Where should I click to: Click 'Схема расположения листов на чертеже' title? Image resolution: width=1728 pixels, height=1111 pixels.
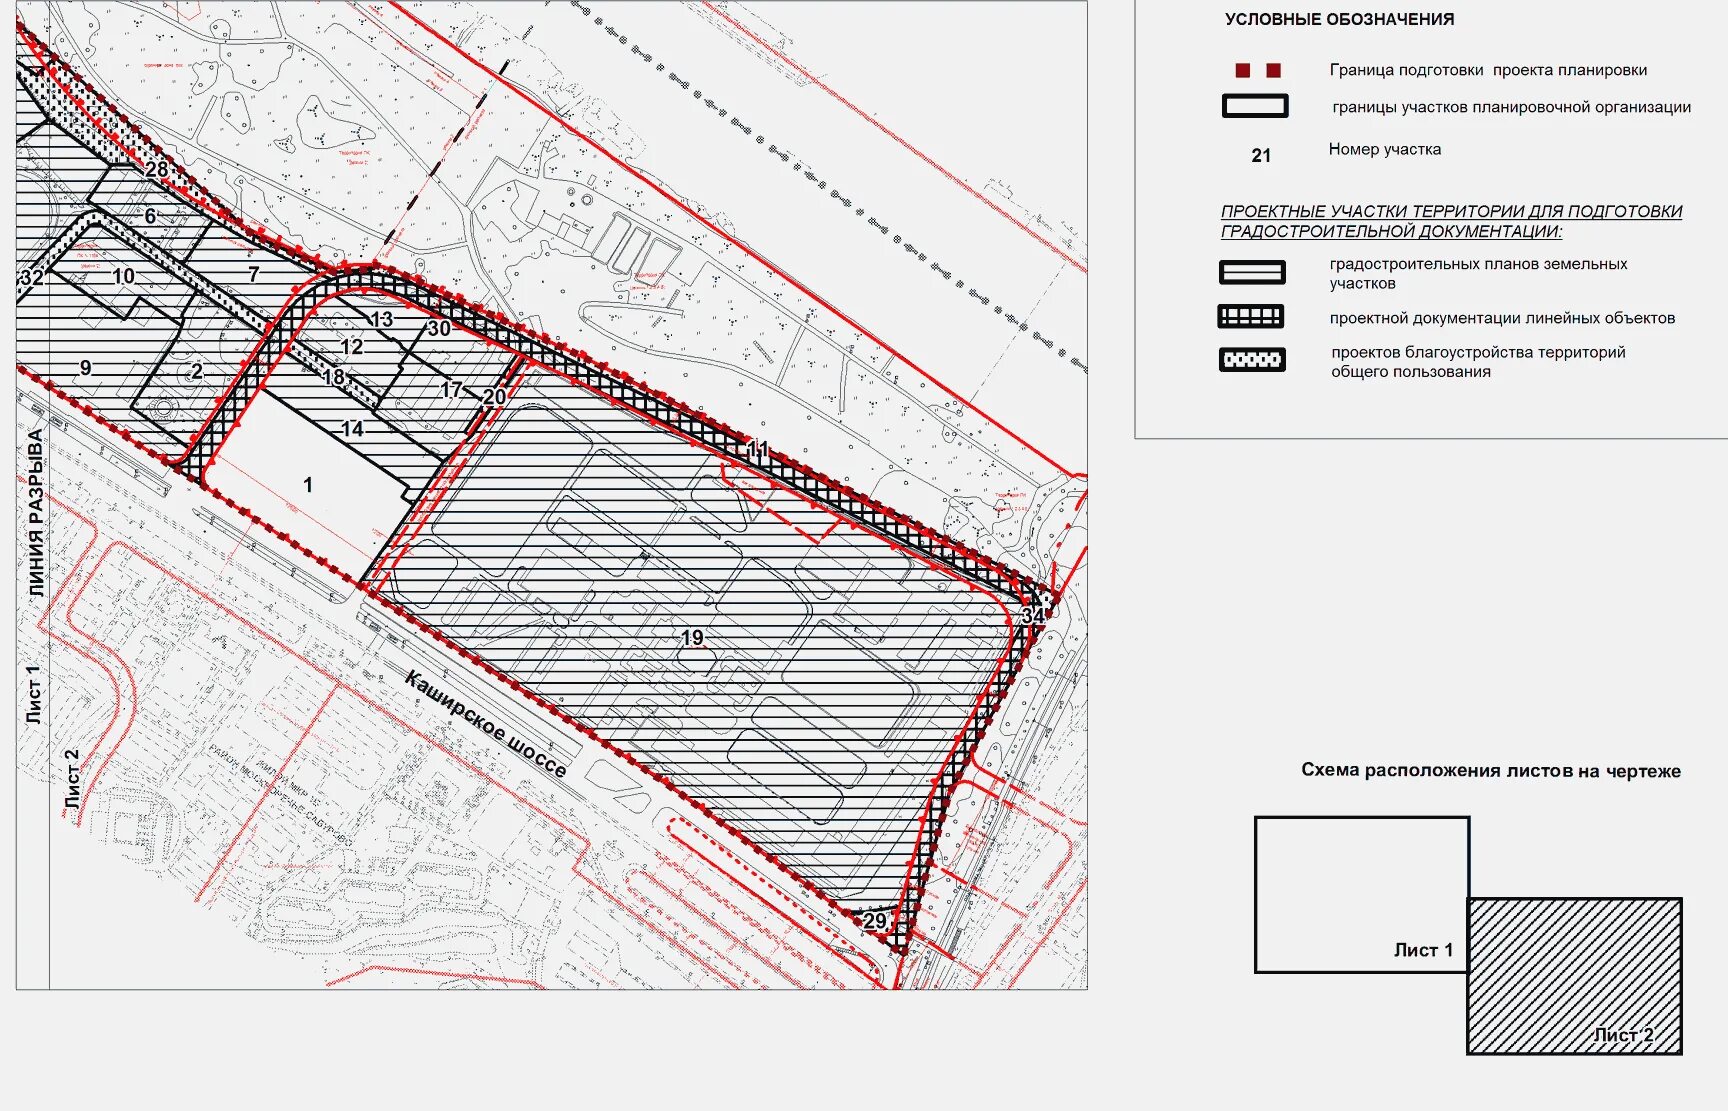[1490, 770]
